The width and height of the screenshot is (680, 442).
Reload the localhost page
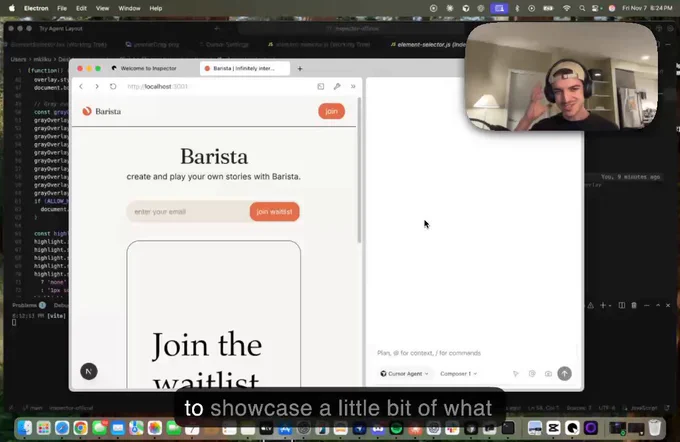(113, 87)
